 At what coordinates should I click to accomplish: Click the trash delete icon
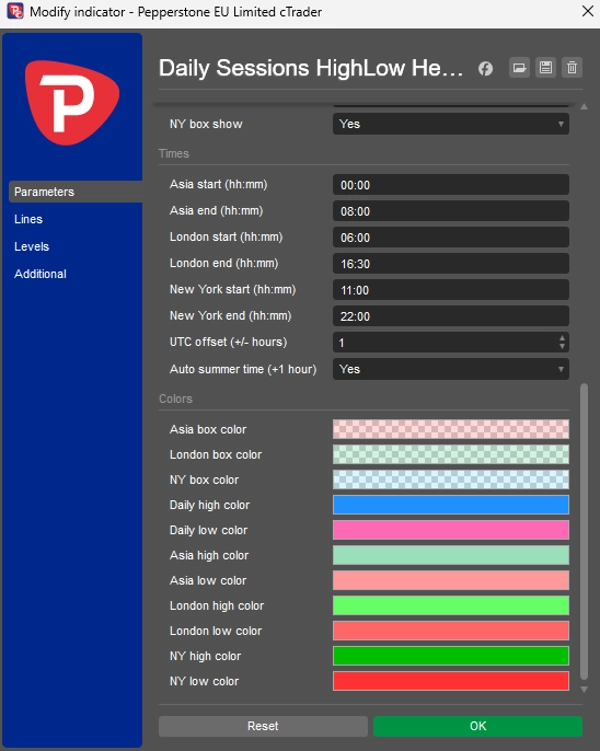coord(571,68)
